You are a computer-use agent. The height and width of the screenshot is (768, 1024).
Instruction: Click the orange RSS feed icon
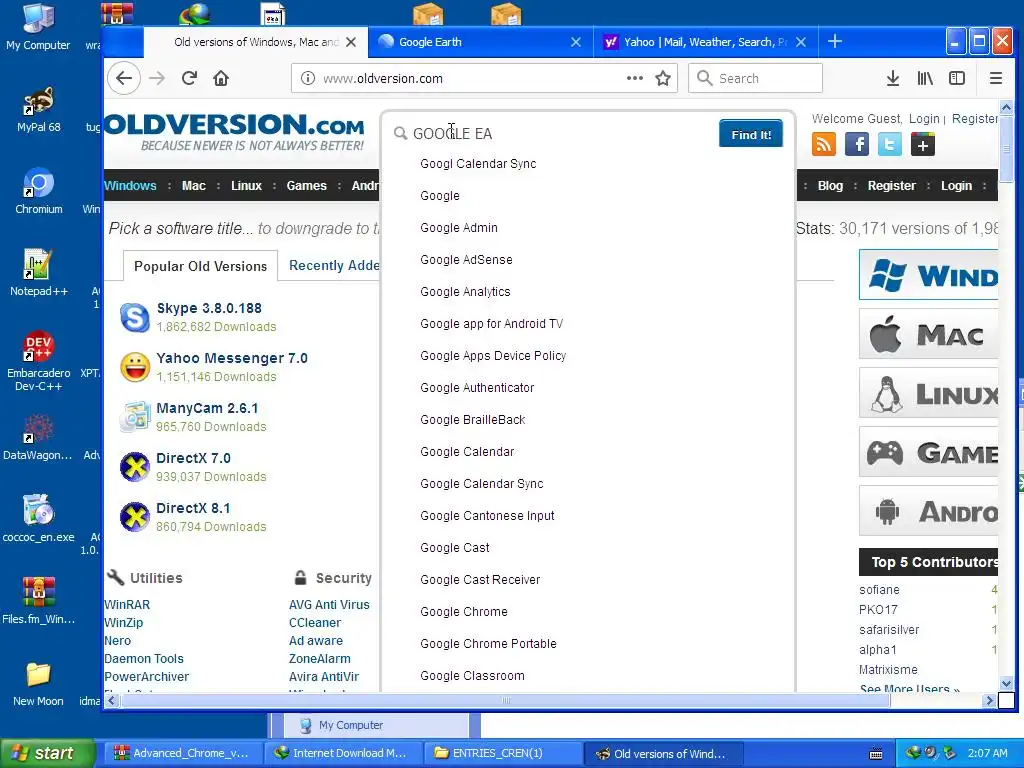(824, 144)
